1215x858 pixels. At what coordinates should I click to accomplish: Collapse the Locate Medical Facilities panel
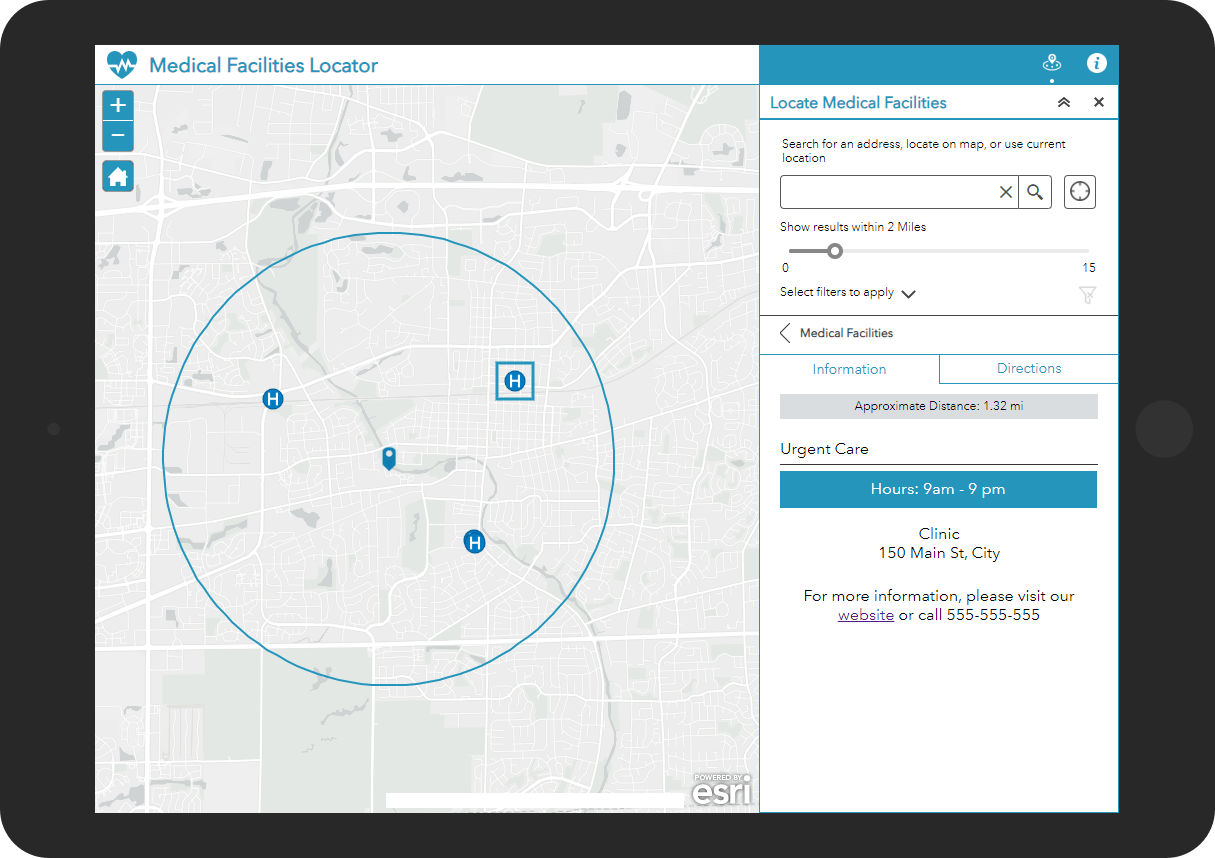1064,103
